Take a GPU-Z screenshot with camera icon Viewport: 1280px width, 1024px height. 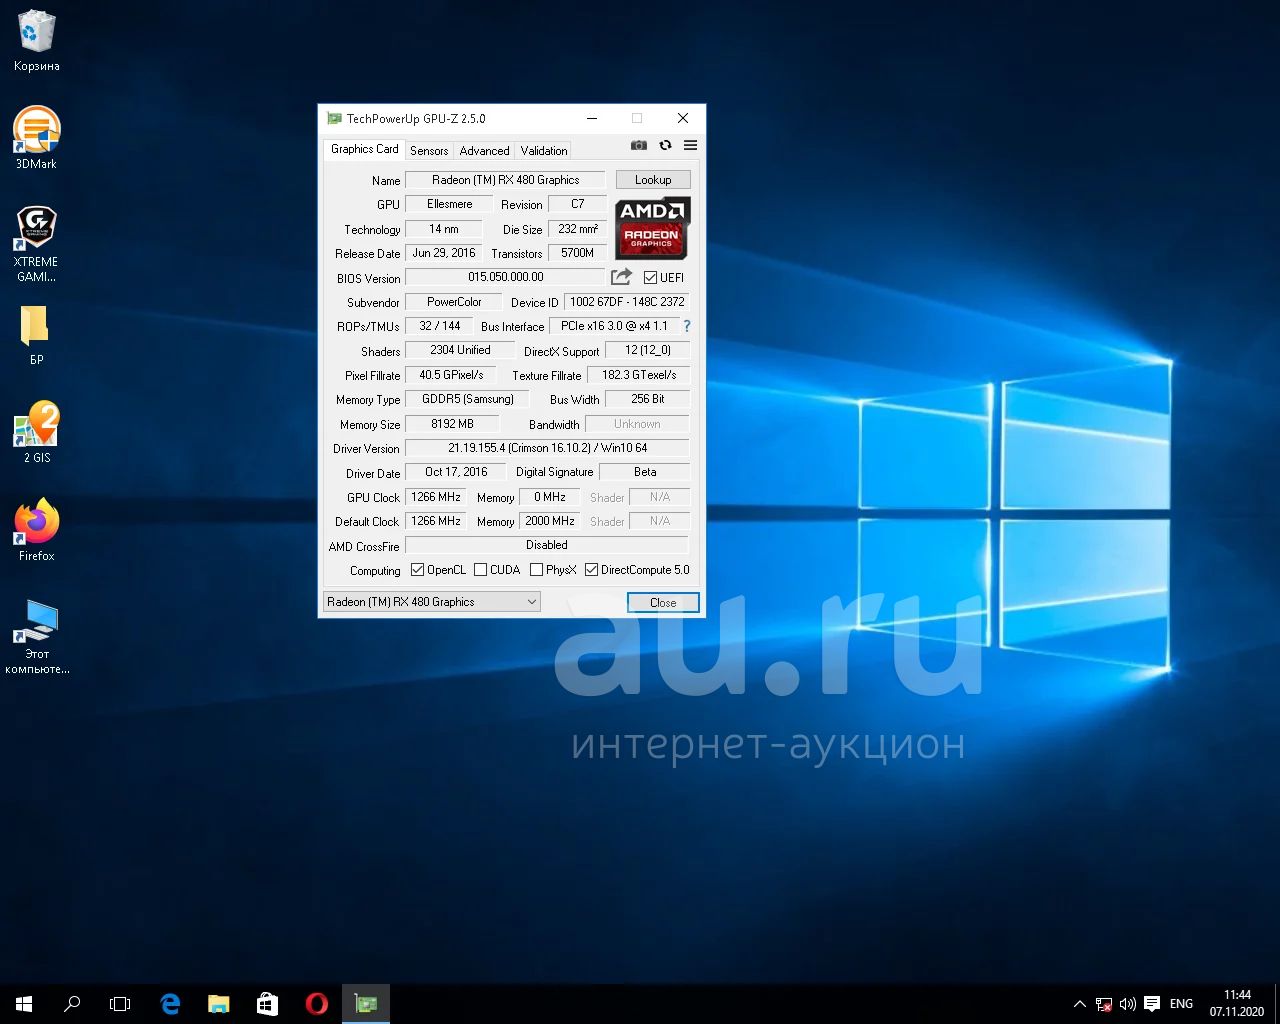point(639,146)
